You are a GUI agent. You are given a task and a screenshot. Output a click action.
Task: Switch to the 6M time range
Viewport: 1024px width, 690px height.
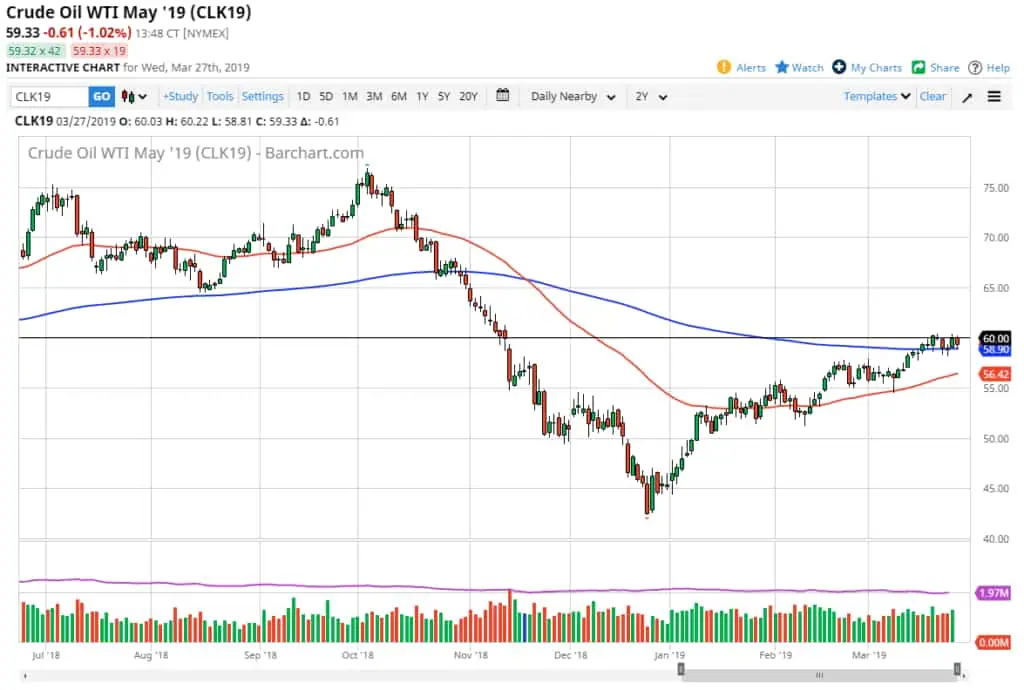(x=398, y=97)
